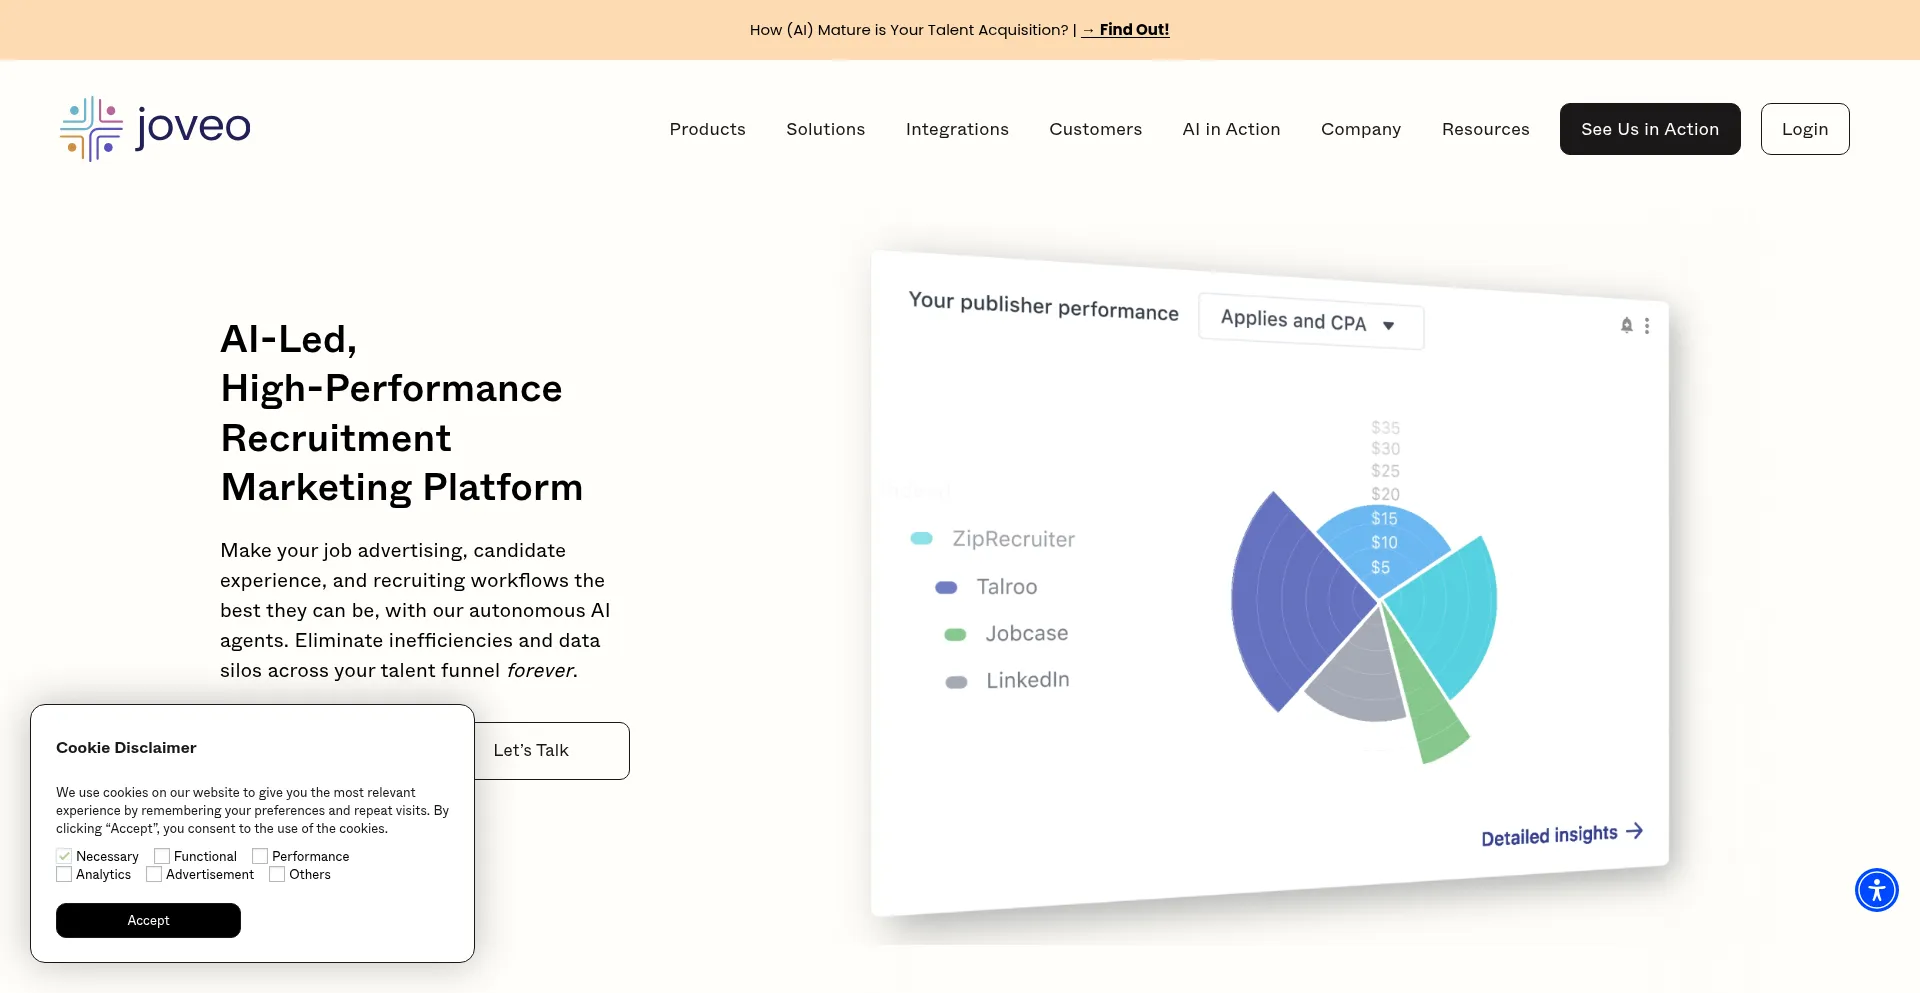Check the Analytics cookies checkbox
The width and height of the screenshot is (1920, 993).
point(64,874)
